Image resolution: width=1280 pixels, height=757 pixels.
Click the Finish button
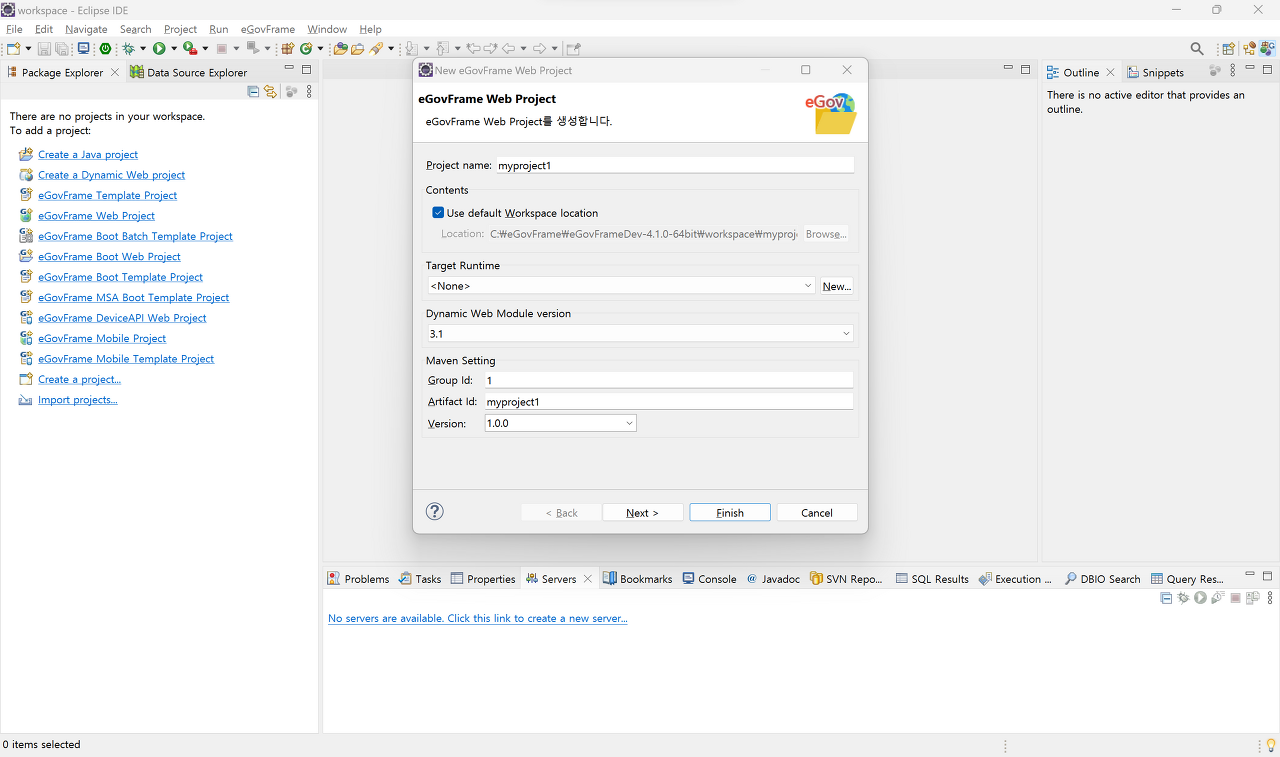[x=730, y=512]
